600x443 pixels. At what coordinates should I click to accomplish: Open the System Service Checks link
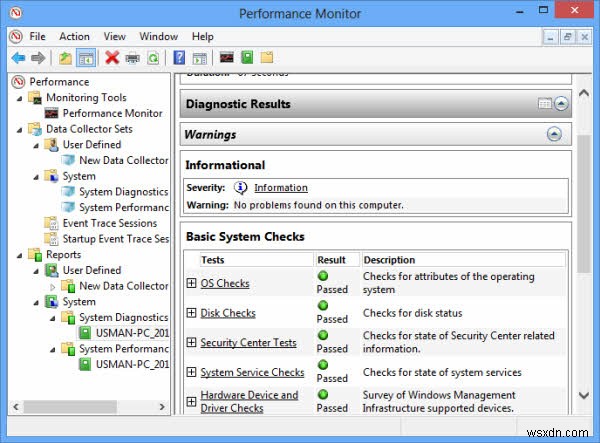click(252, 372)
